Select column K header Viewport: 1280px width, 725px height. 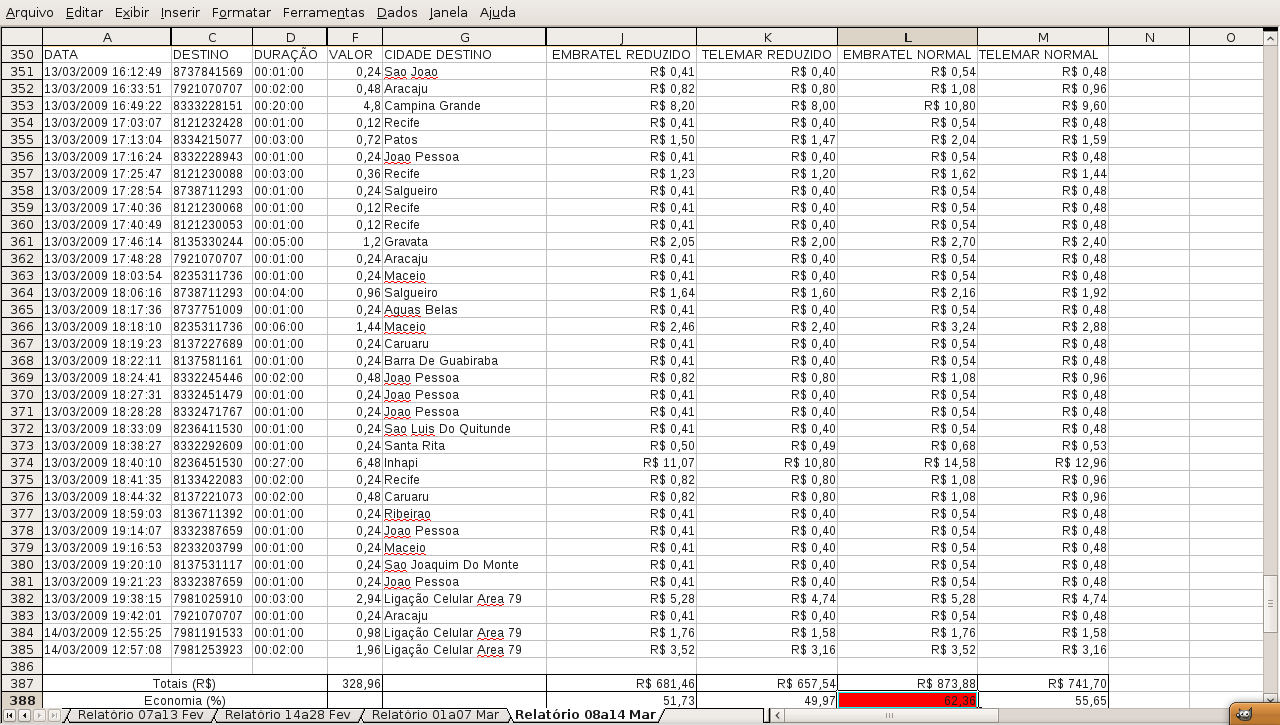pyautogui.click(x=767, y=37)
